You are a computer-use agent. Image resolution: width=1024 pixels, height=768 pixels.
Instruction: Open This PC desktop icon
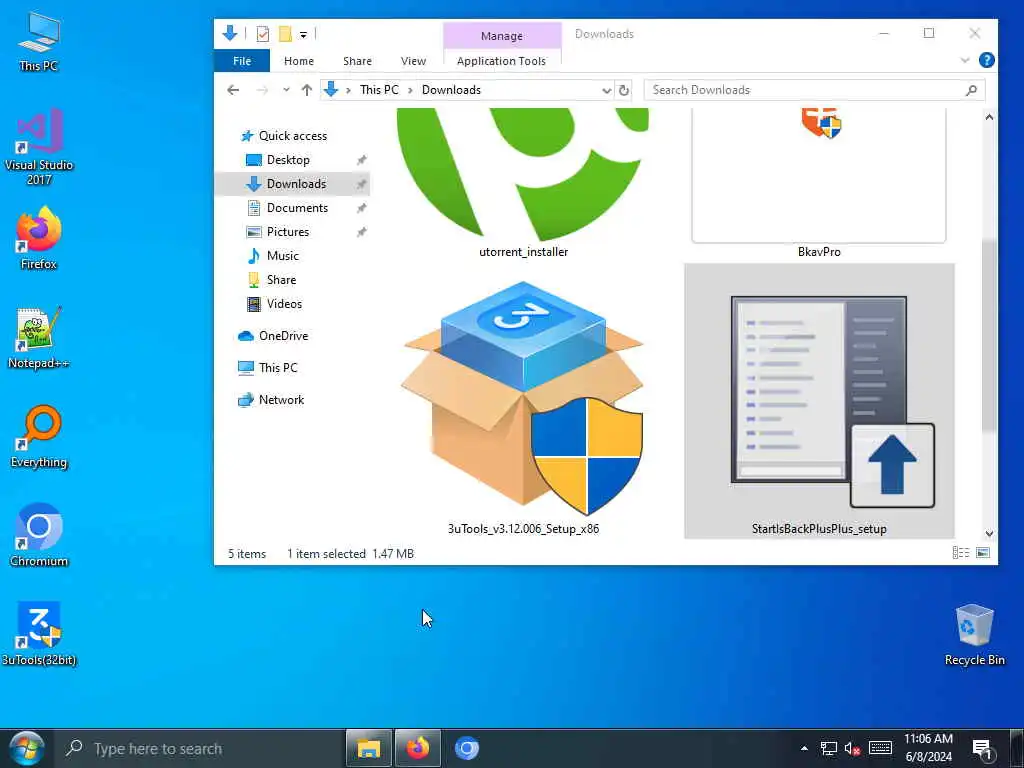click(x=39, y=40)
